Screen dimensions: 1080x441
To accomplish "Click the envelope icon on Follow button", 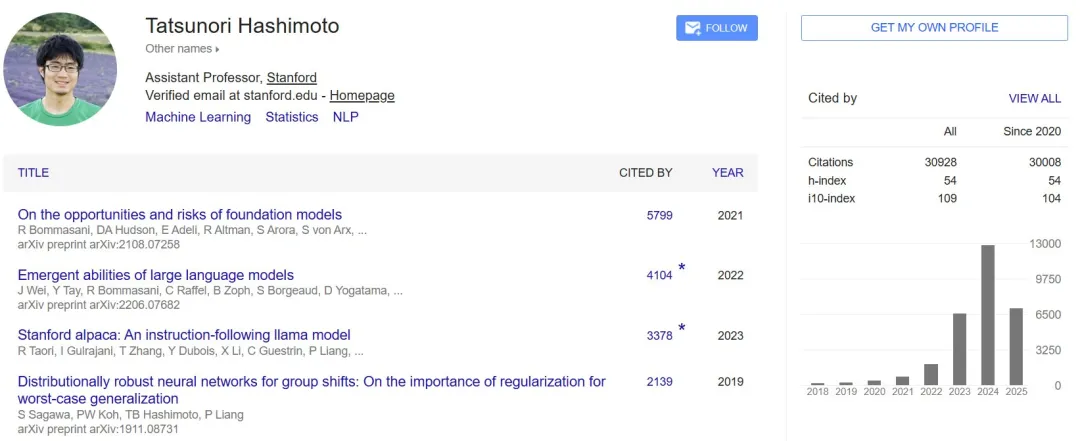I will [693, 28].
